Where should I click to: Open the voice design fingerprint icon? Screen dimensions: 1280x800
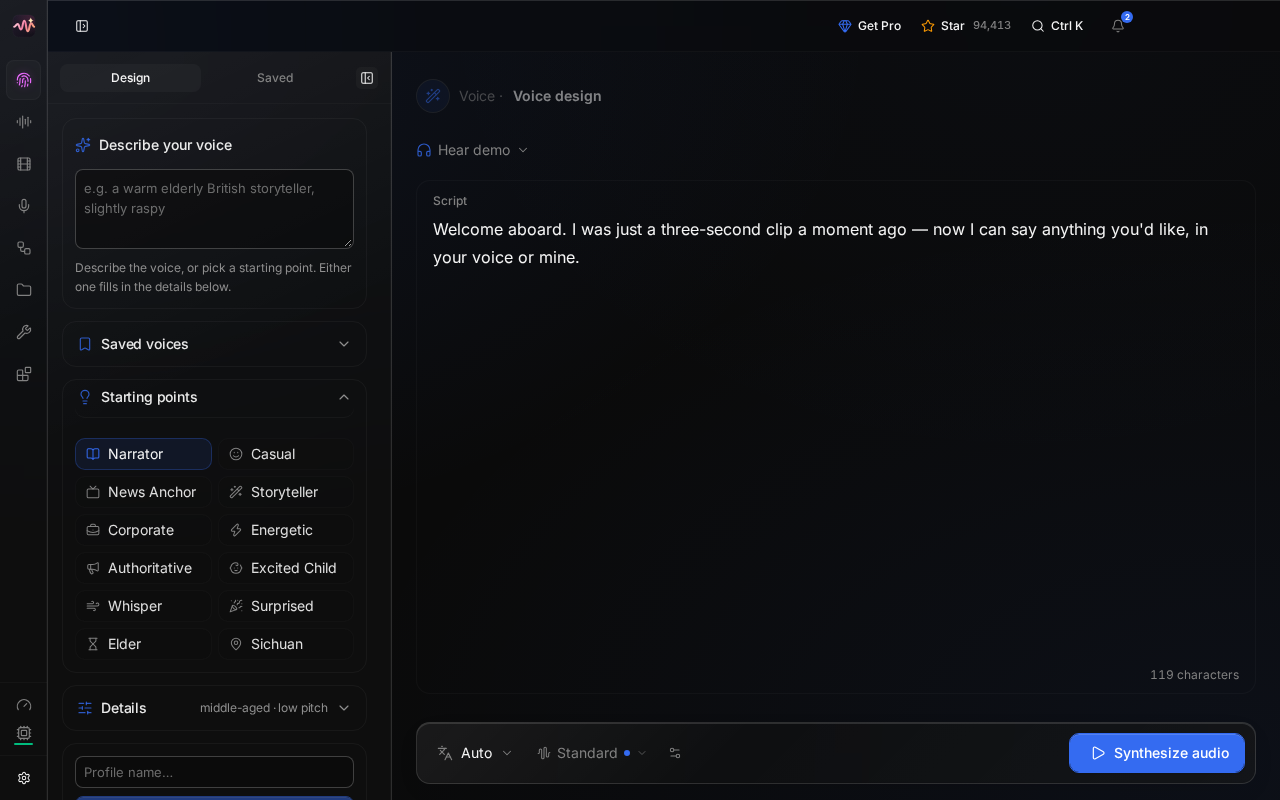tap(24, 80)
